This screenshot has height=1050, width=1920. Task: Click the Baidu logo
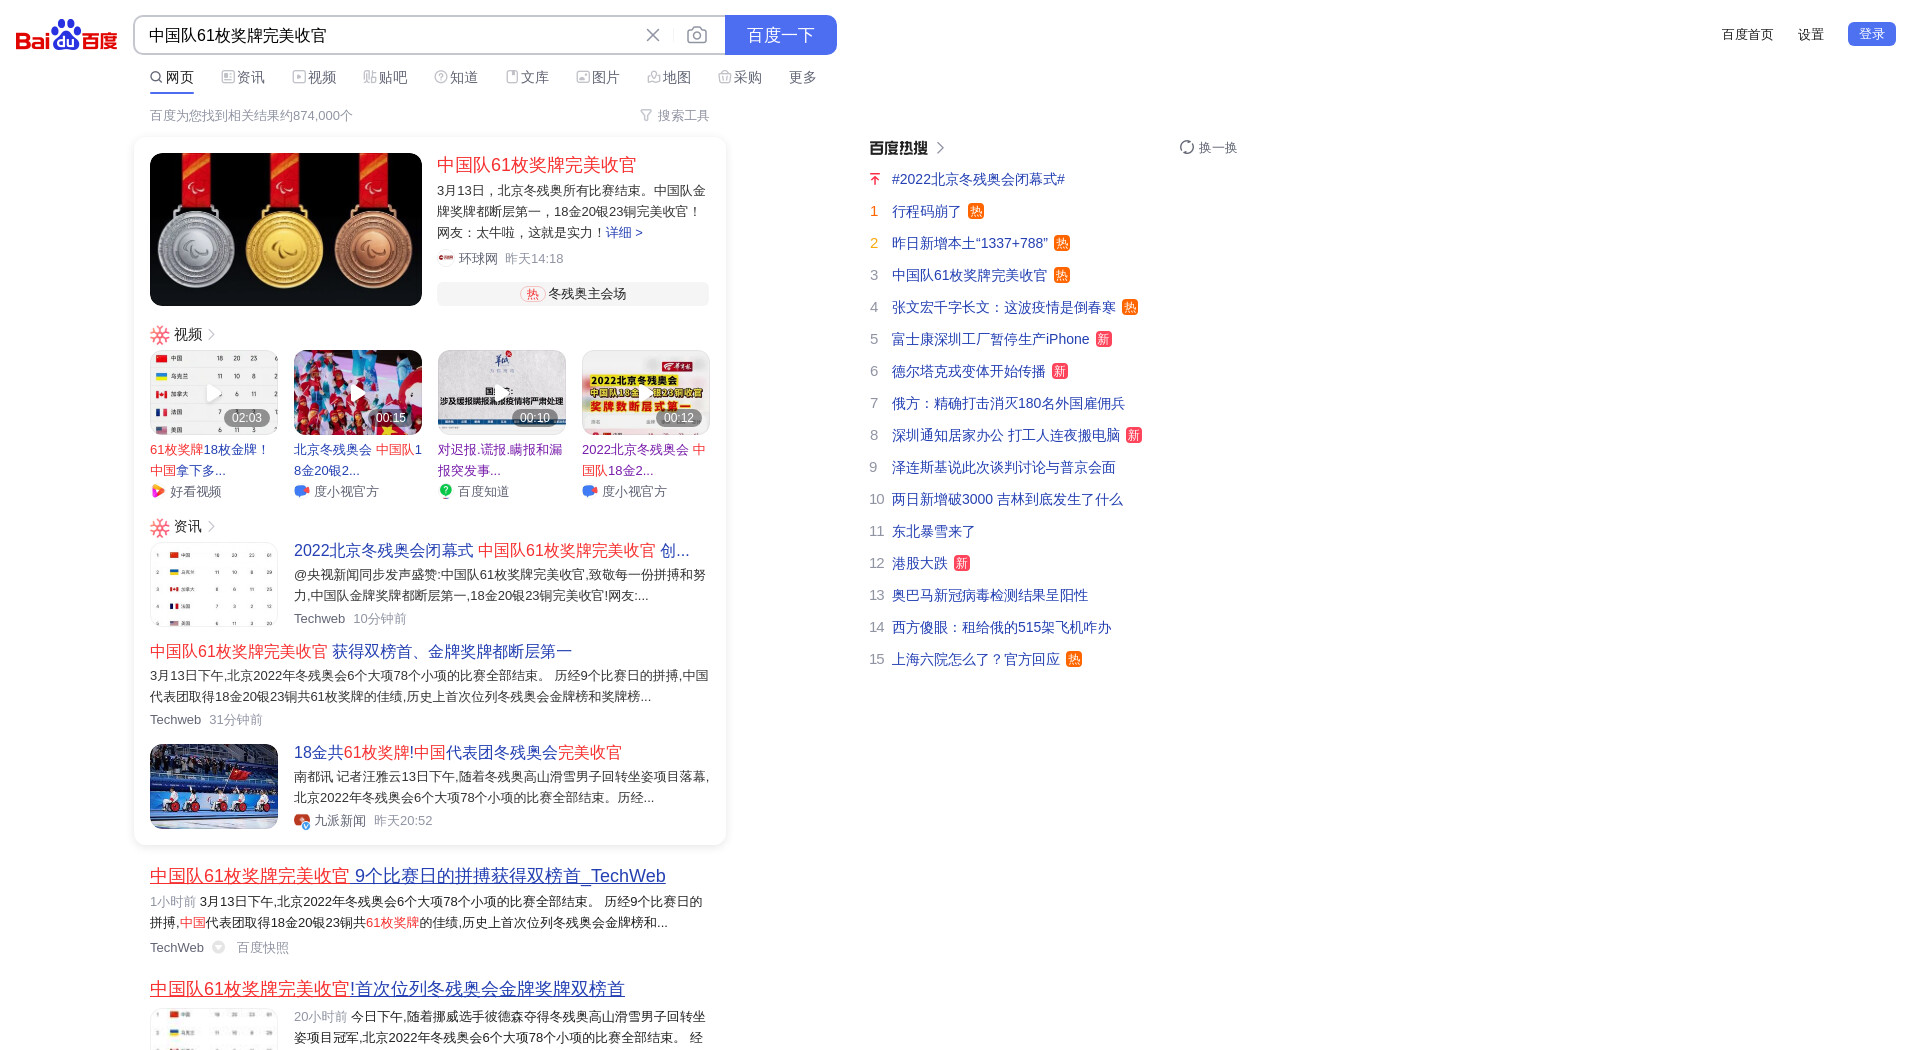[x=66, y=35]
